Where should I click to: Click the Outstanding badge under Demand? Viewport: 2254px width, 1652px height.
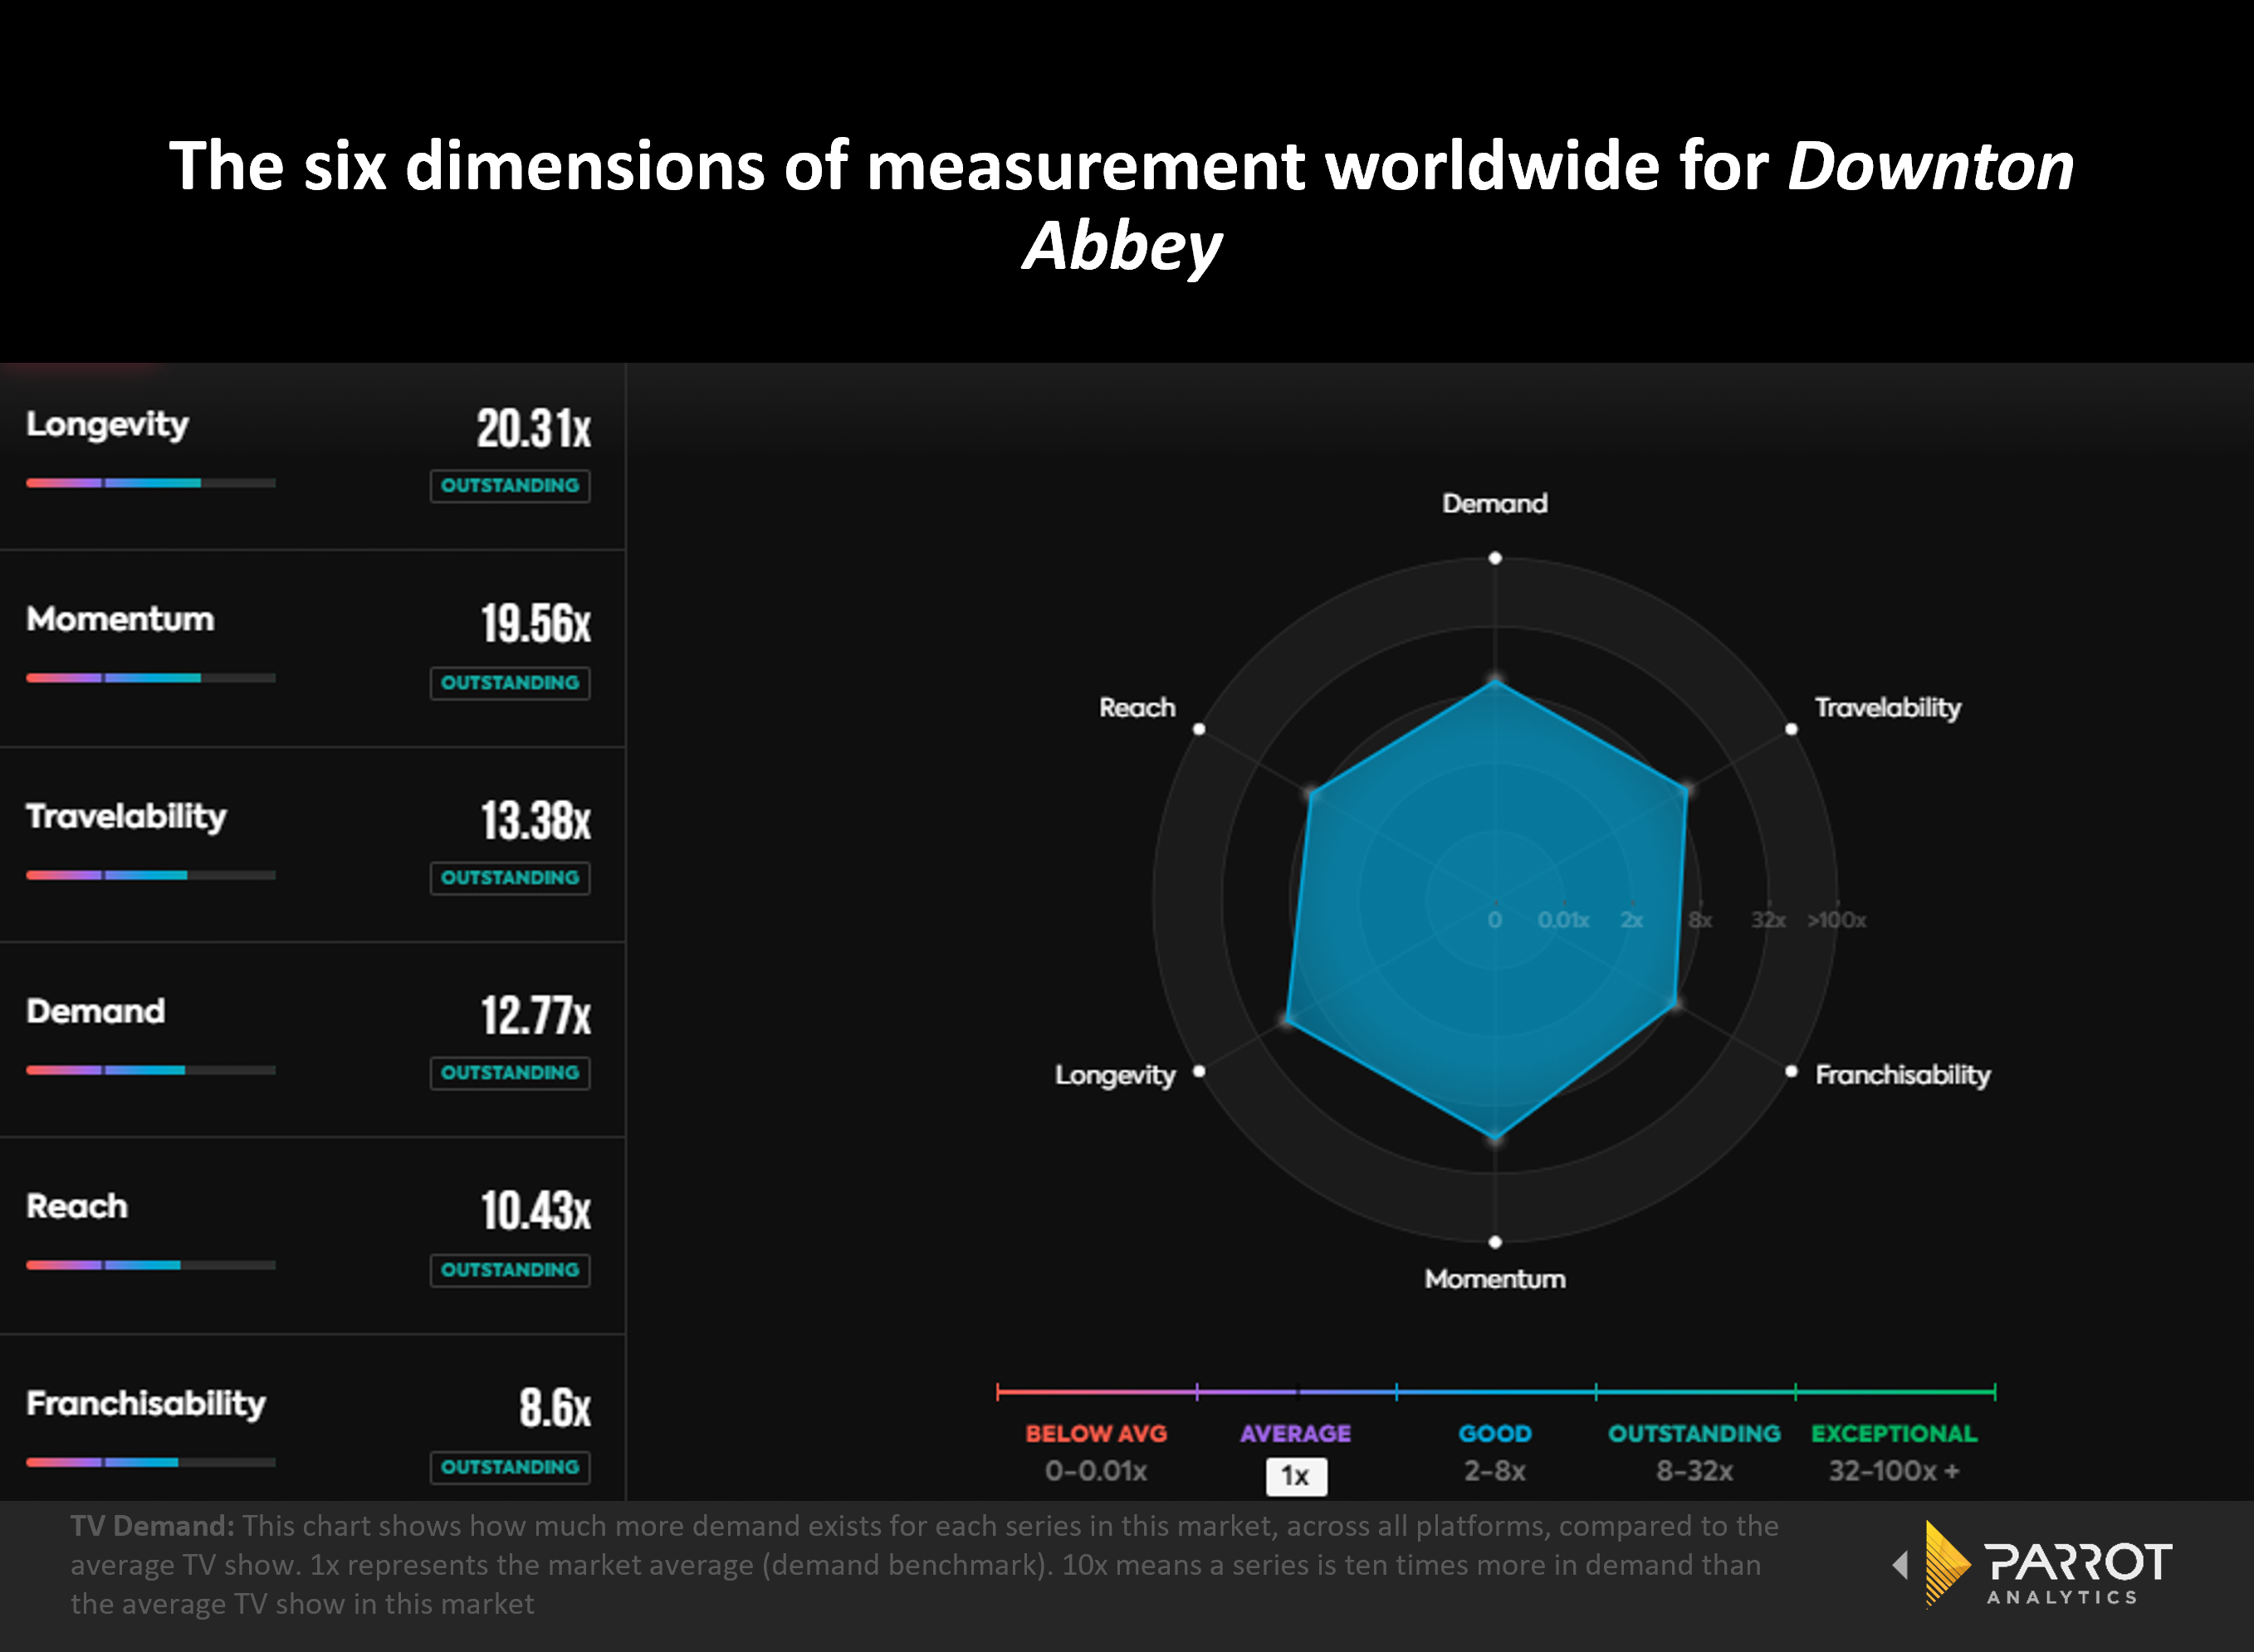(x=510, y=1073)
